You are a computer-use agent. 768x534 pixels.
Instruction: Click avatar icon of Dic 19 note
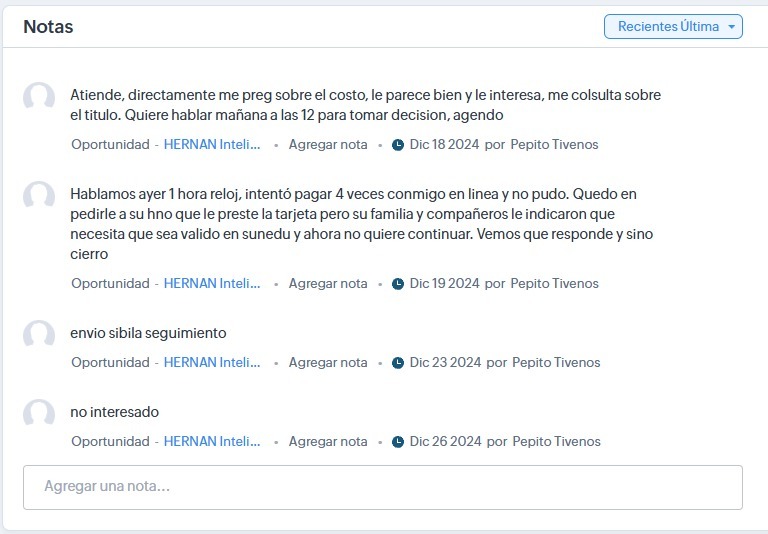(x=39, y=197)
